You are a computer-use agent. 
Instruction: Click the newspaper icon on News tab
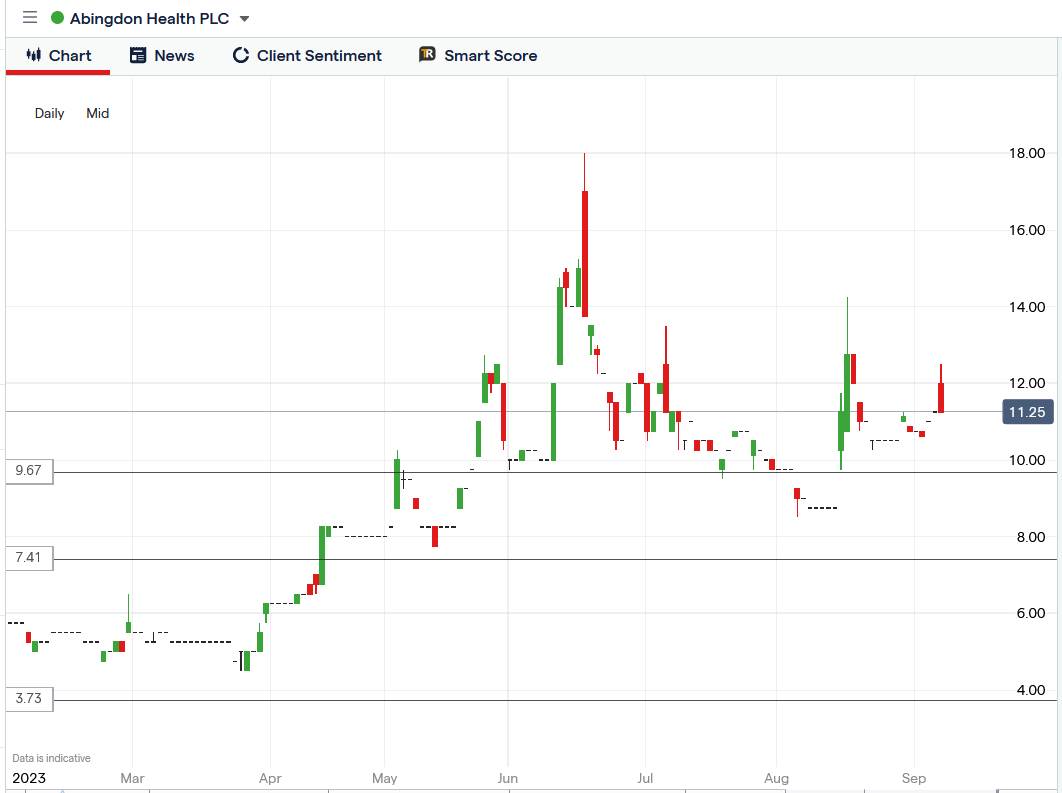point(138,56)
